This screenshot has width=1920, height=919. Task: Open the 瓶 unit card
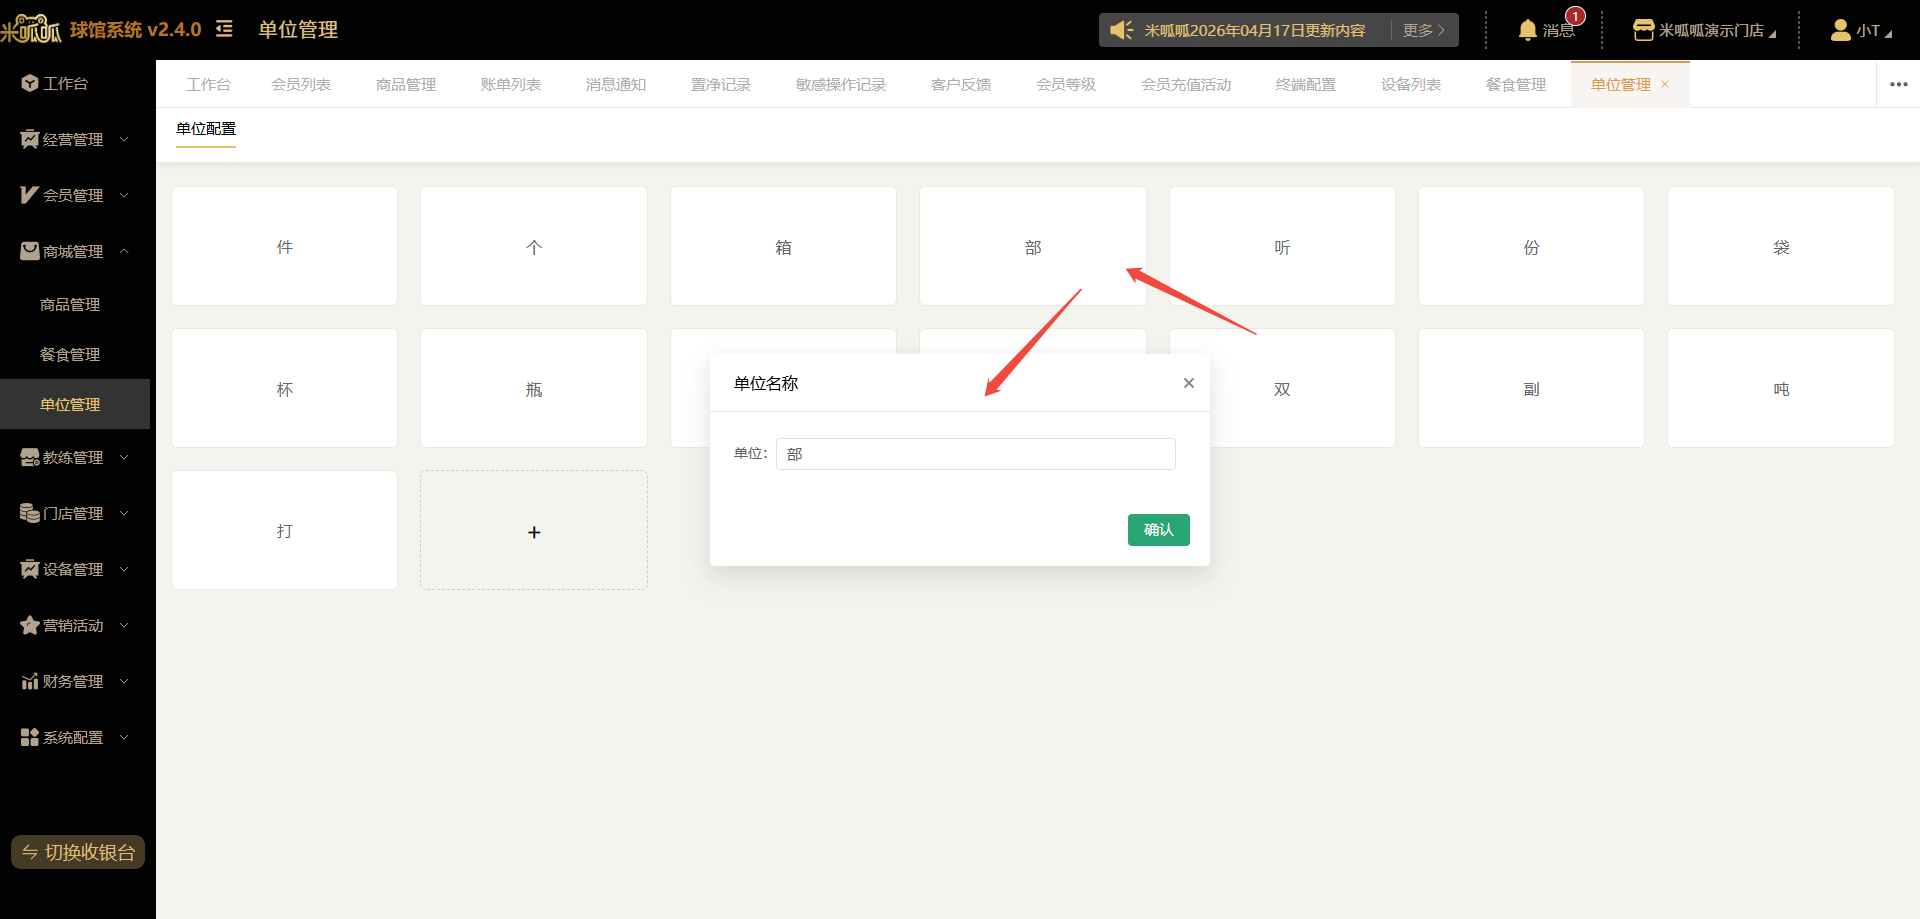click(534, 388)
